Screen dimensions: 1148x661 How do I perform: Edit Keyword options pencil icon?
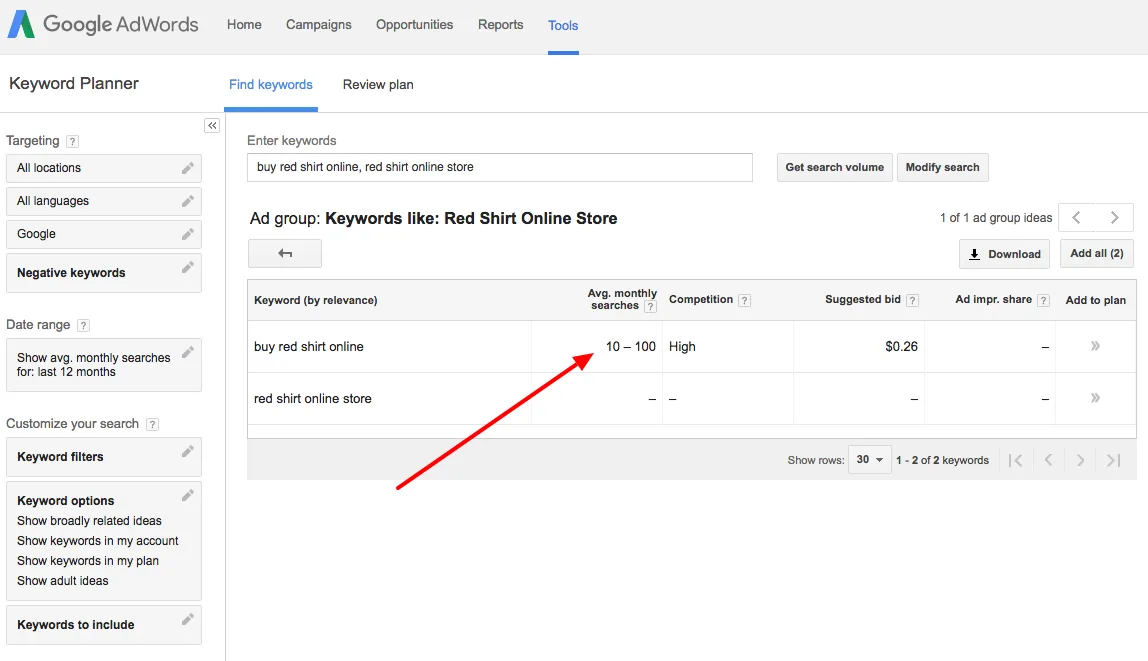tap(188, 496)
